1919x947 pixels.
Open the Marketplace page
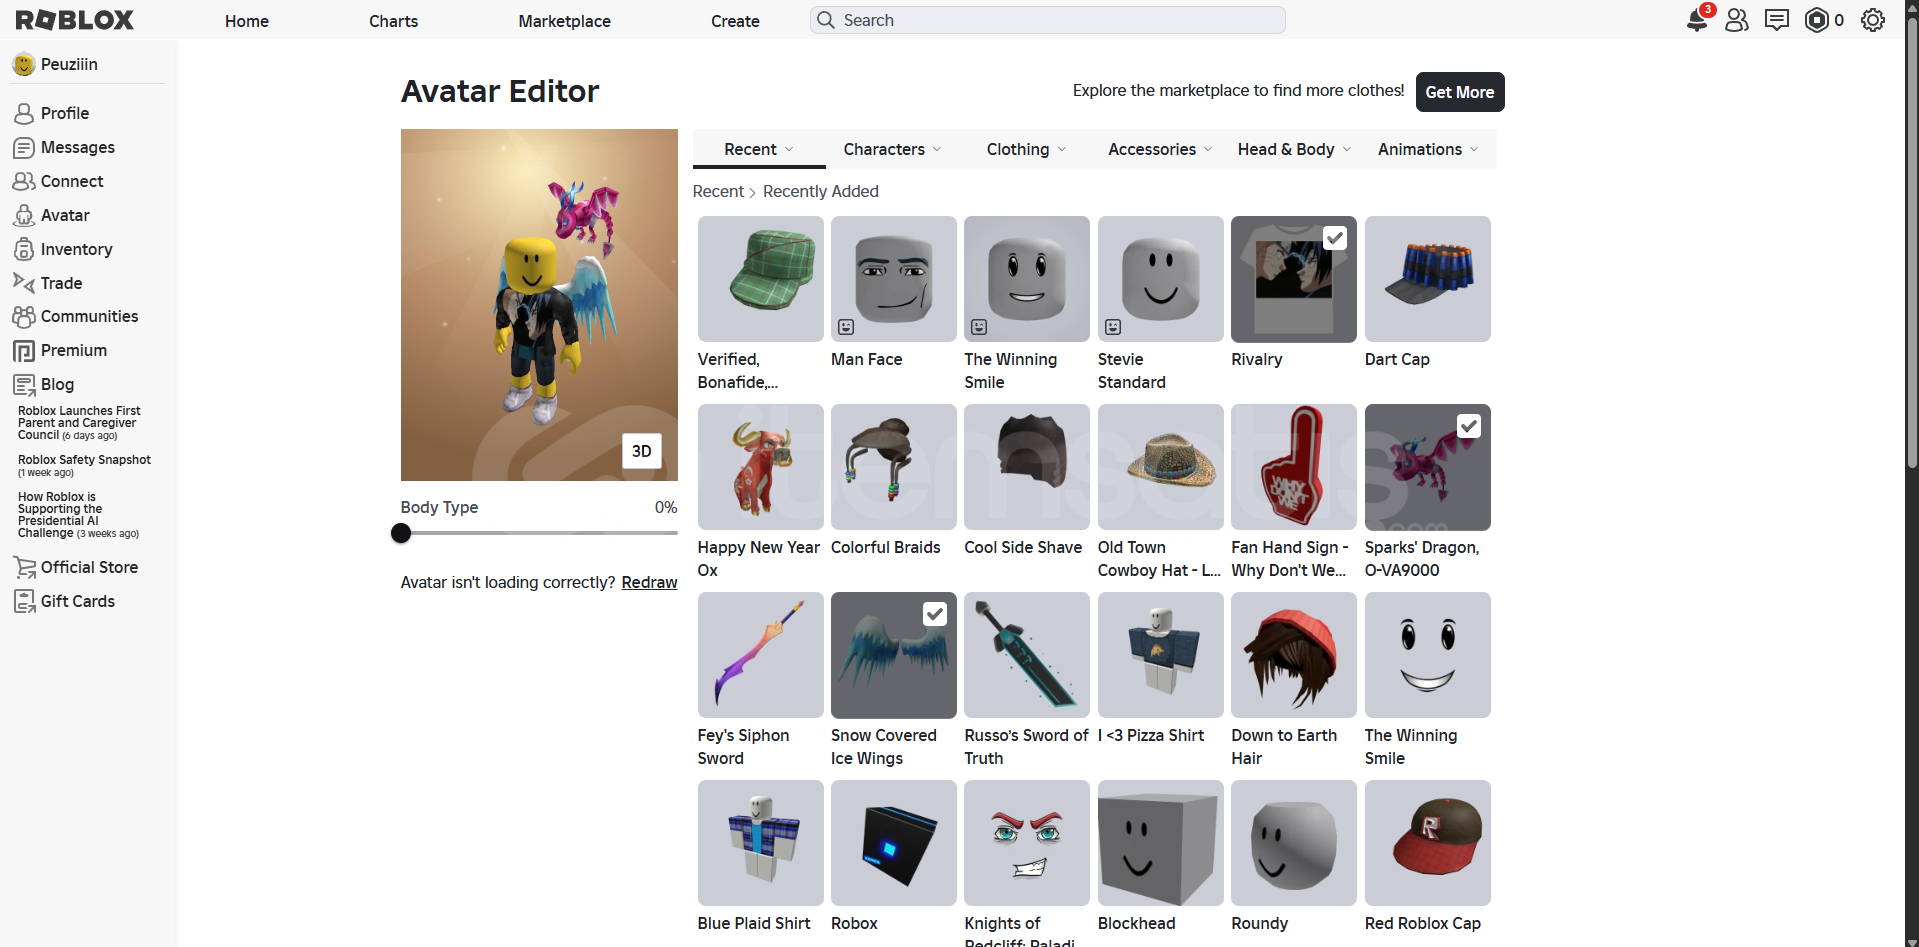[x=564, y=21]
